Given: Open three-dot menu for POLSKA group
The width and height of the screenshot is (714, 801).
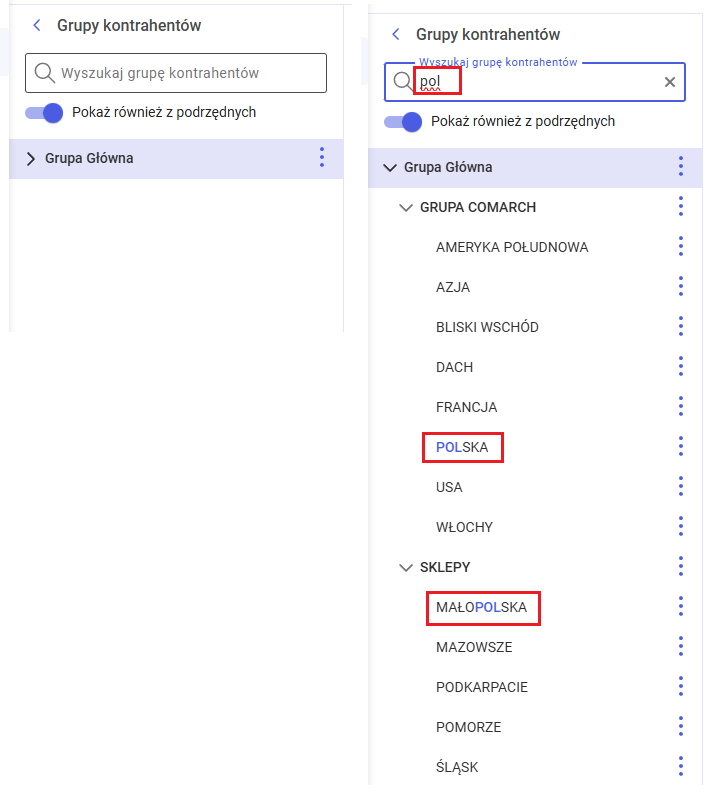Looking at the screenshot, I should coord(681,446).
